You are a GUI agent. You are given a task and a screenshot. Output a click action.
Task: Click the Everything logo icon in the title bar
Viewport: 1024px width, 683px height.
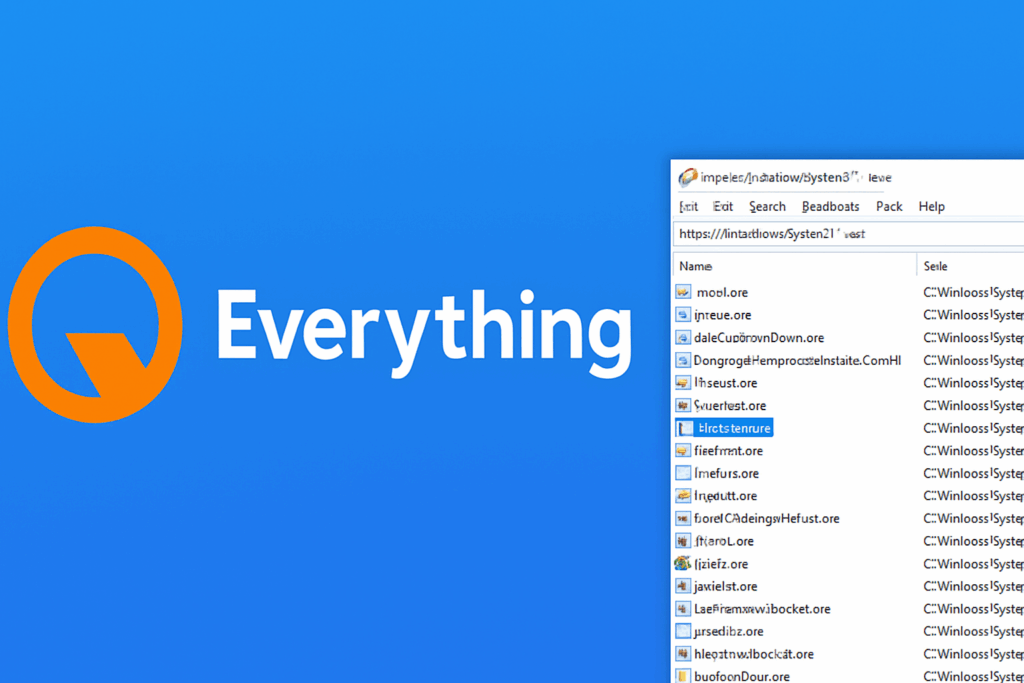click(687, 177)
